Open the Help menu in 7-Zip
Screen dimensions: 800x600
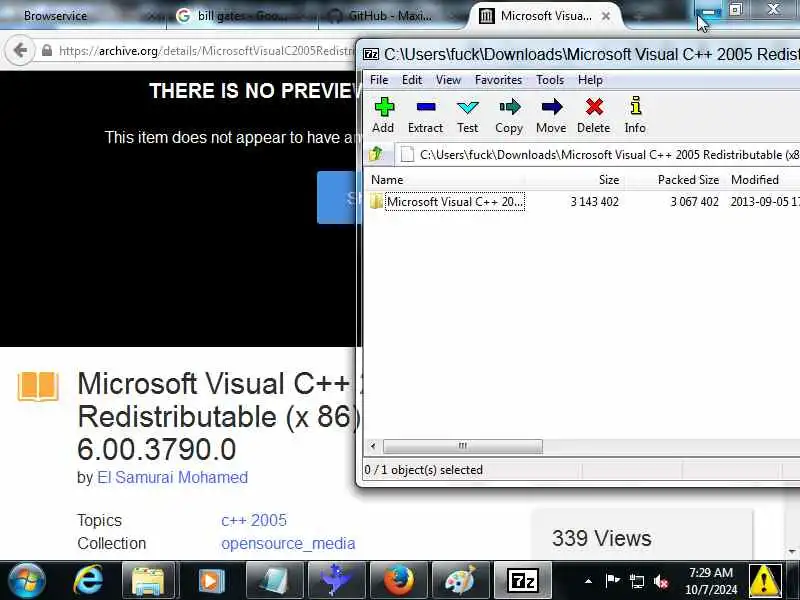pos(590,80)
